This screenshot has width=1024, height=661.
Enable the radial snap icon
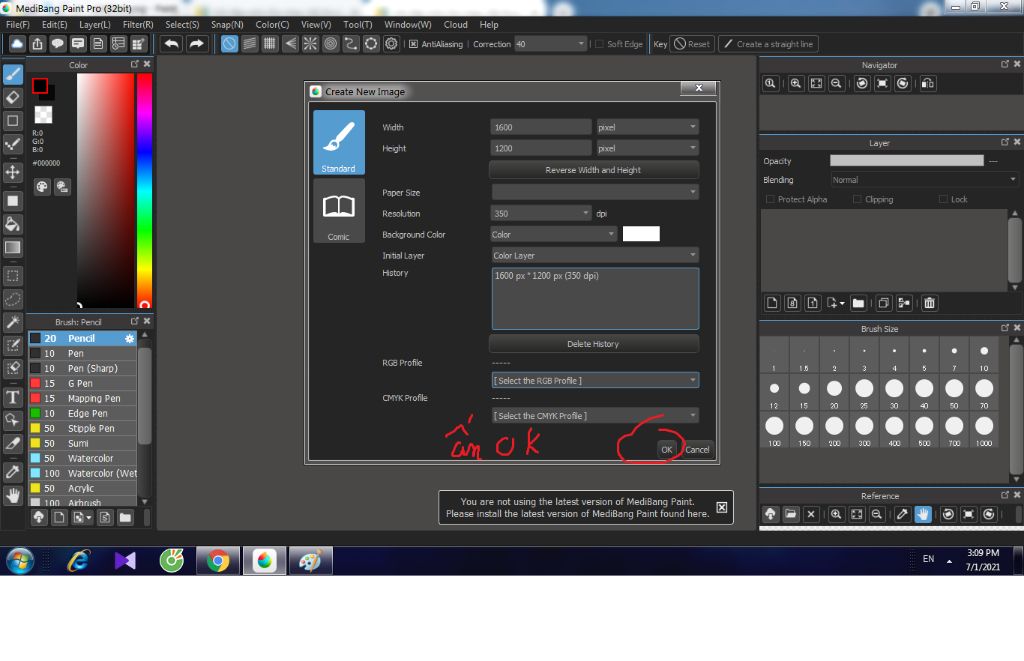pyautogui.click(x=310, y=44)
